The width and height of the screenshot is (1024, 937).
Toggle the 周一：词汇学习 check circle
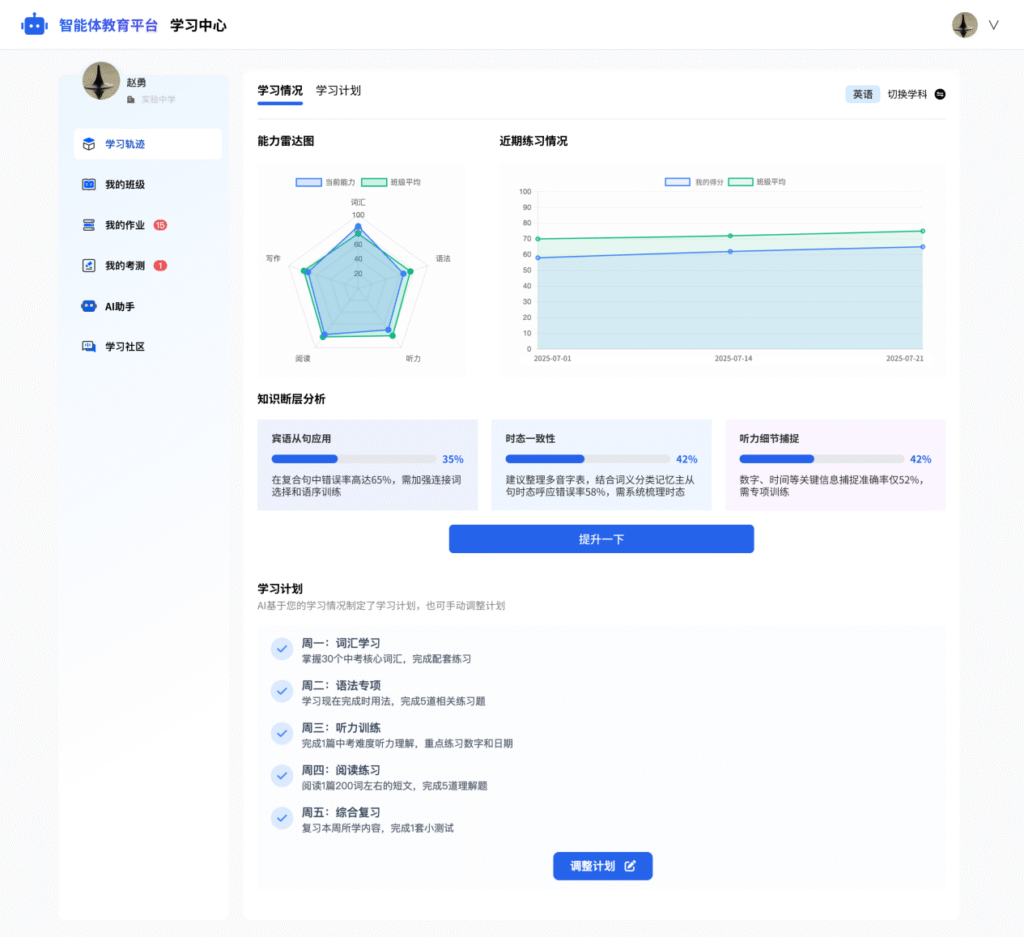click(x=281, y=650)
